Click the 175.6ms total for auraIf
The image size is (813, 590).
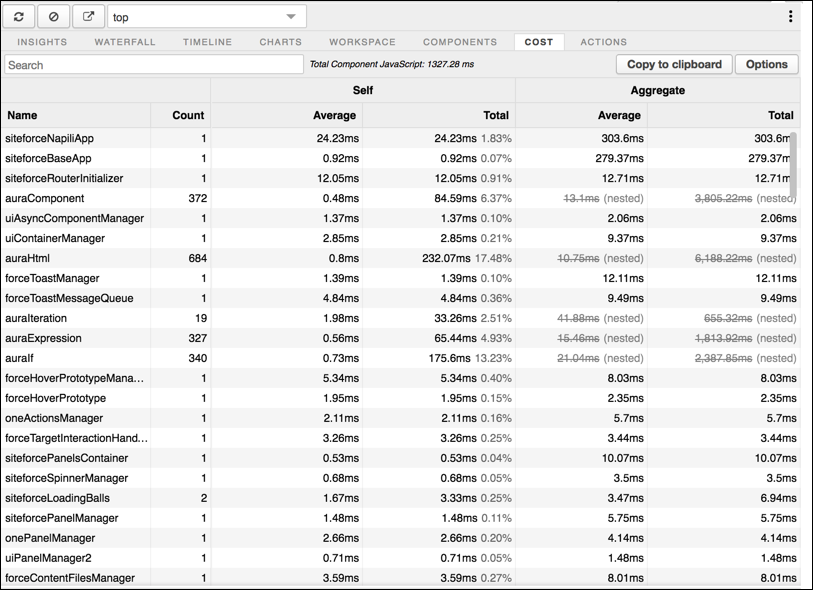tap(449, 358)
